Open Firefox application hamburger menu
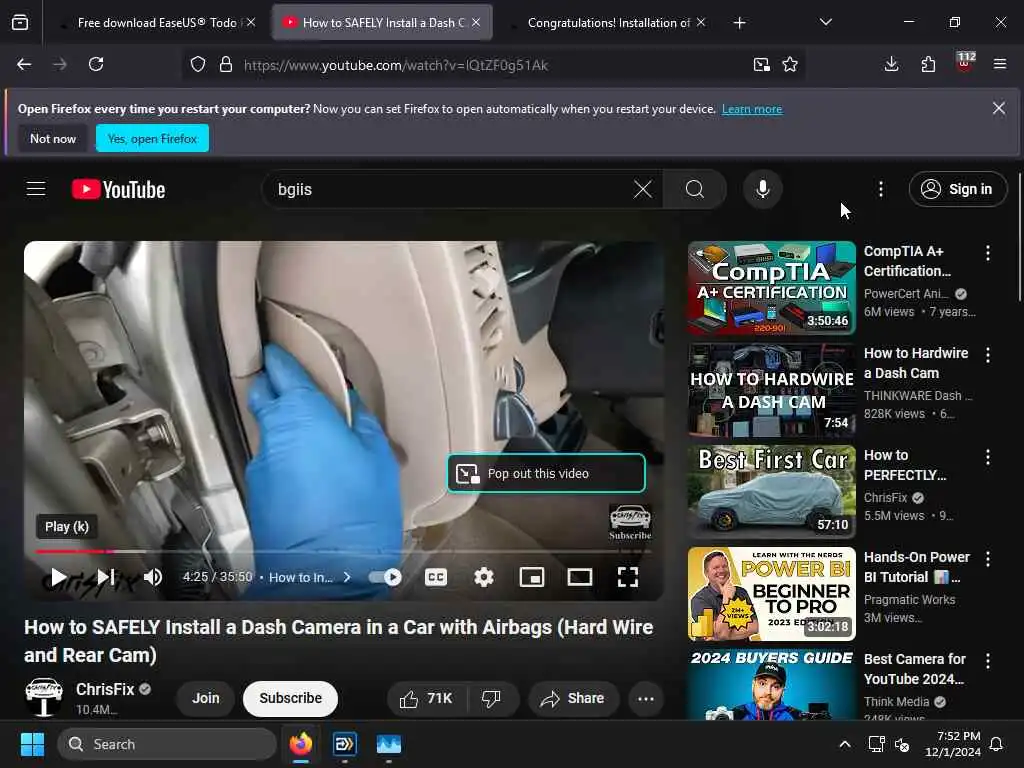Screen dimensions: 1024x768 1000,64
